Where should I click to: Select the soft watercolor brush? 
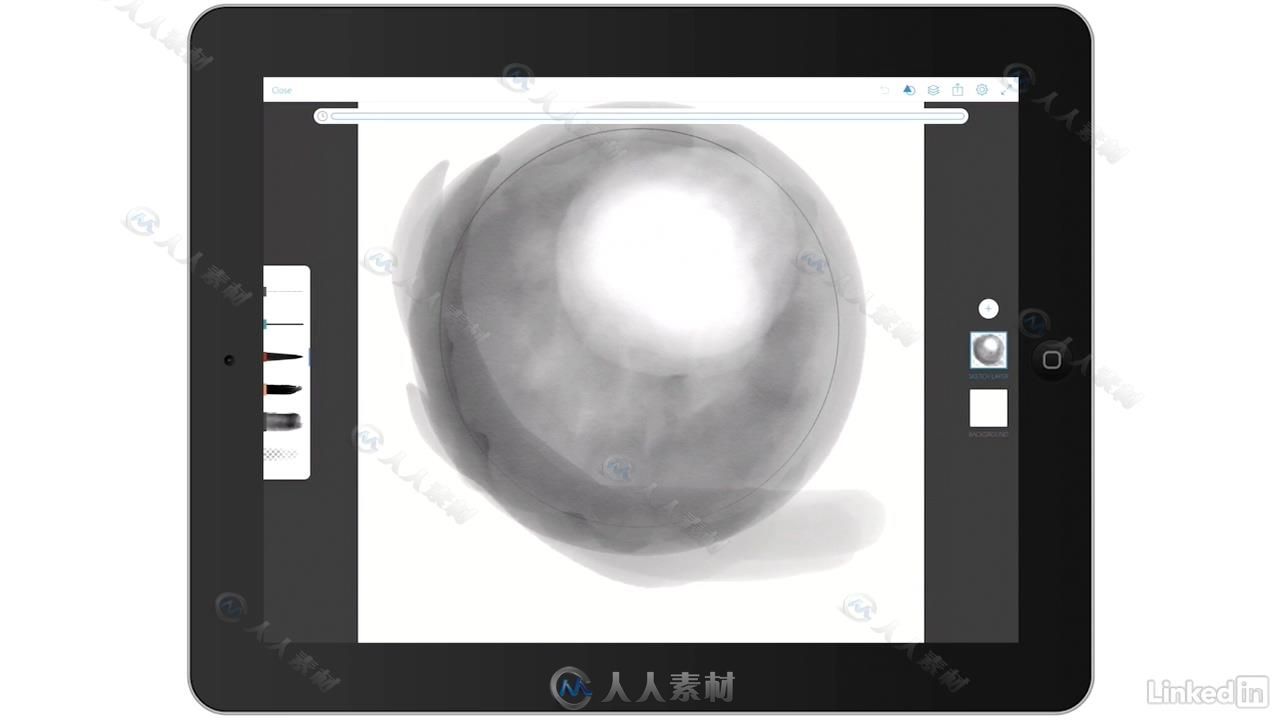coord(283,422)
